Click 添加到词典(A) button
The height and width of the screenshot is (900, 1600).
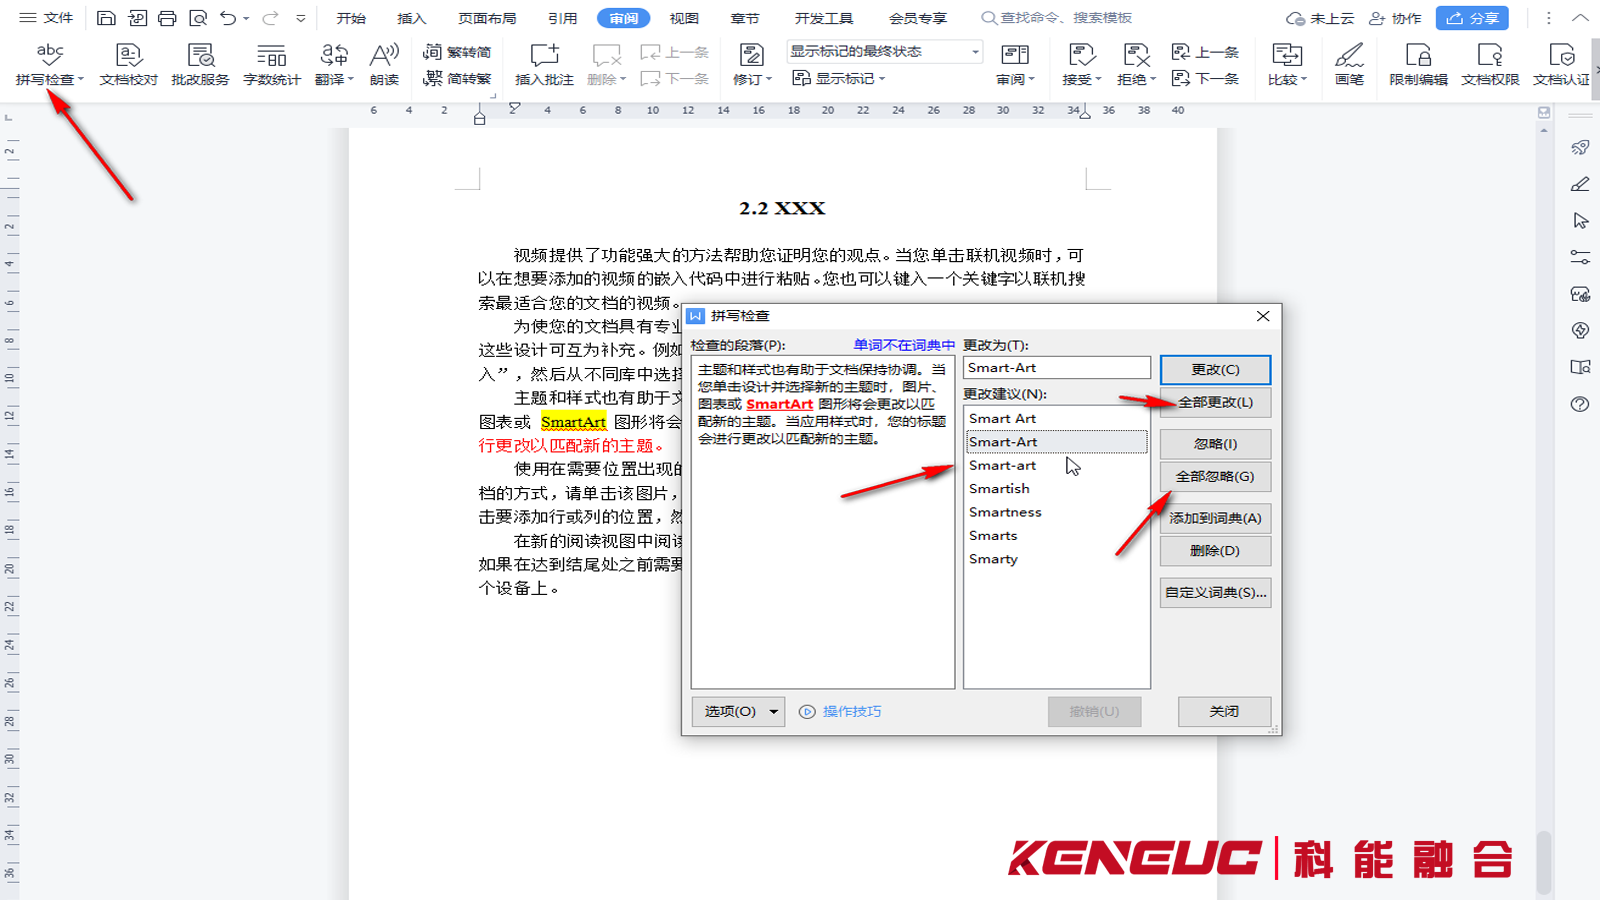[x=1215, y=518]
